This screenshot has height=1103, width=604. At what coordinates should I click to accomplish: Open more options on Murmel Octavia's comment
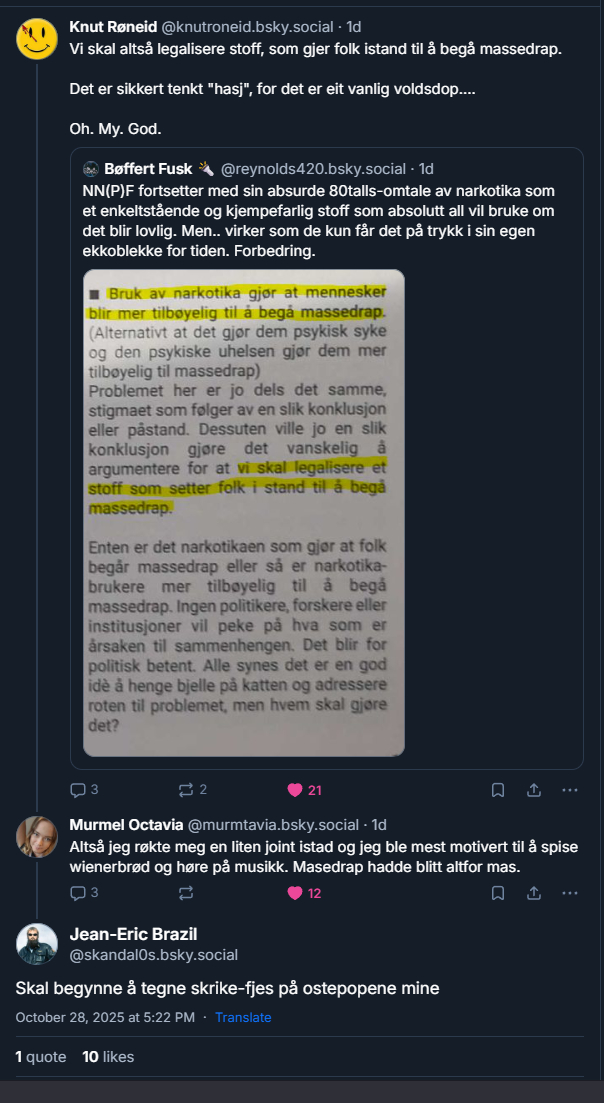click(570, 893)
